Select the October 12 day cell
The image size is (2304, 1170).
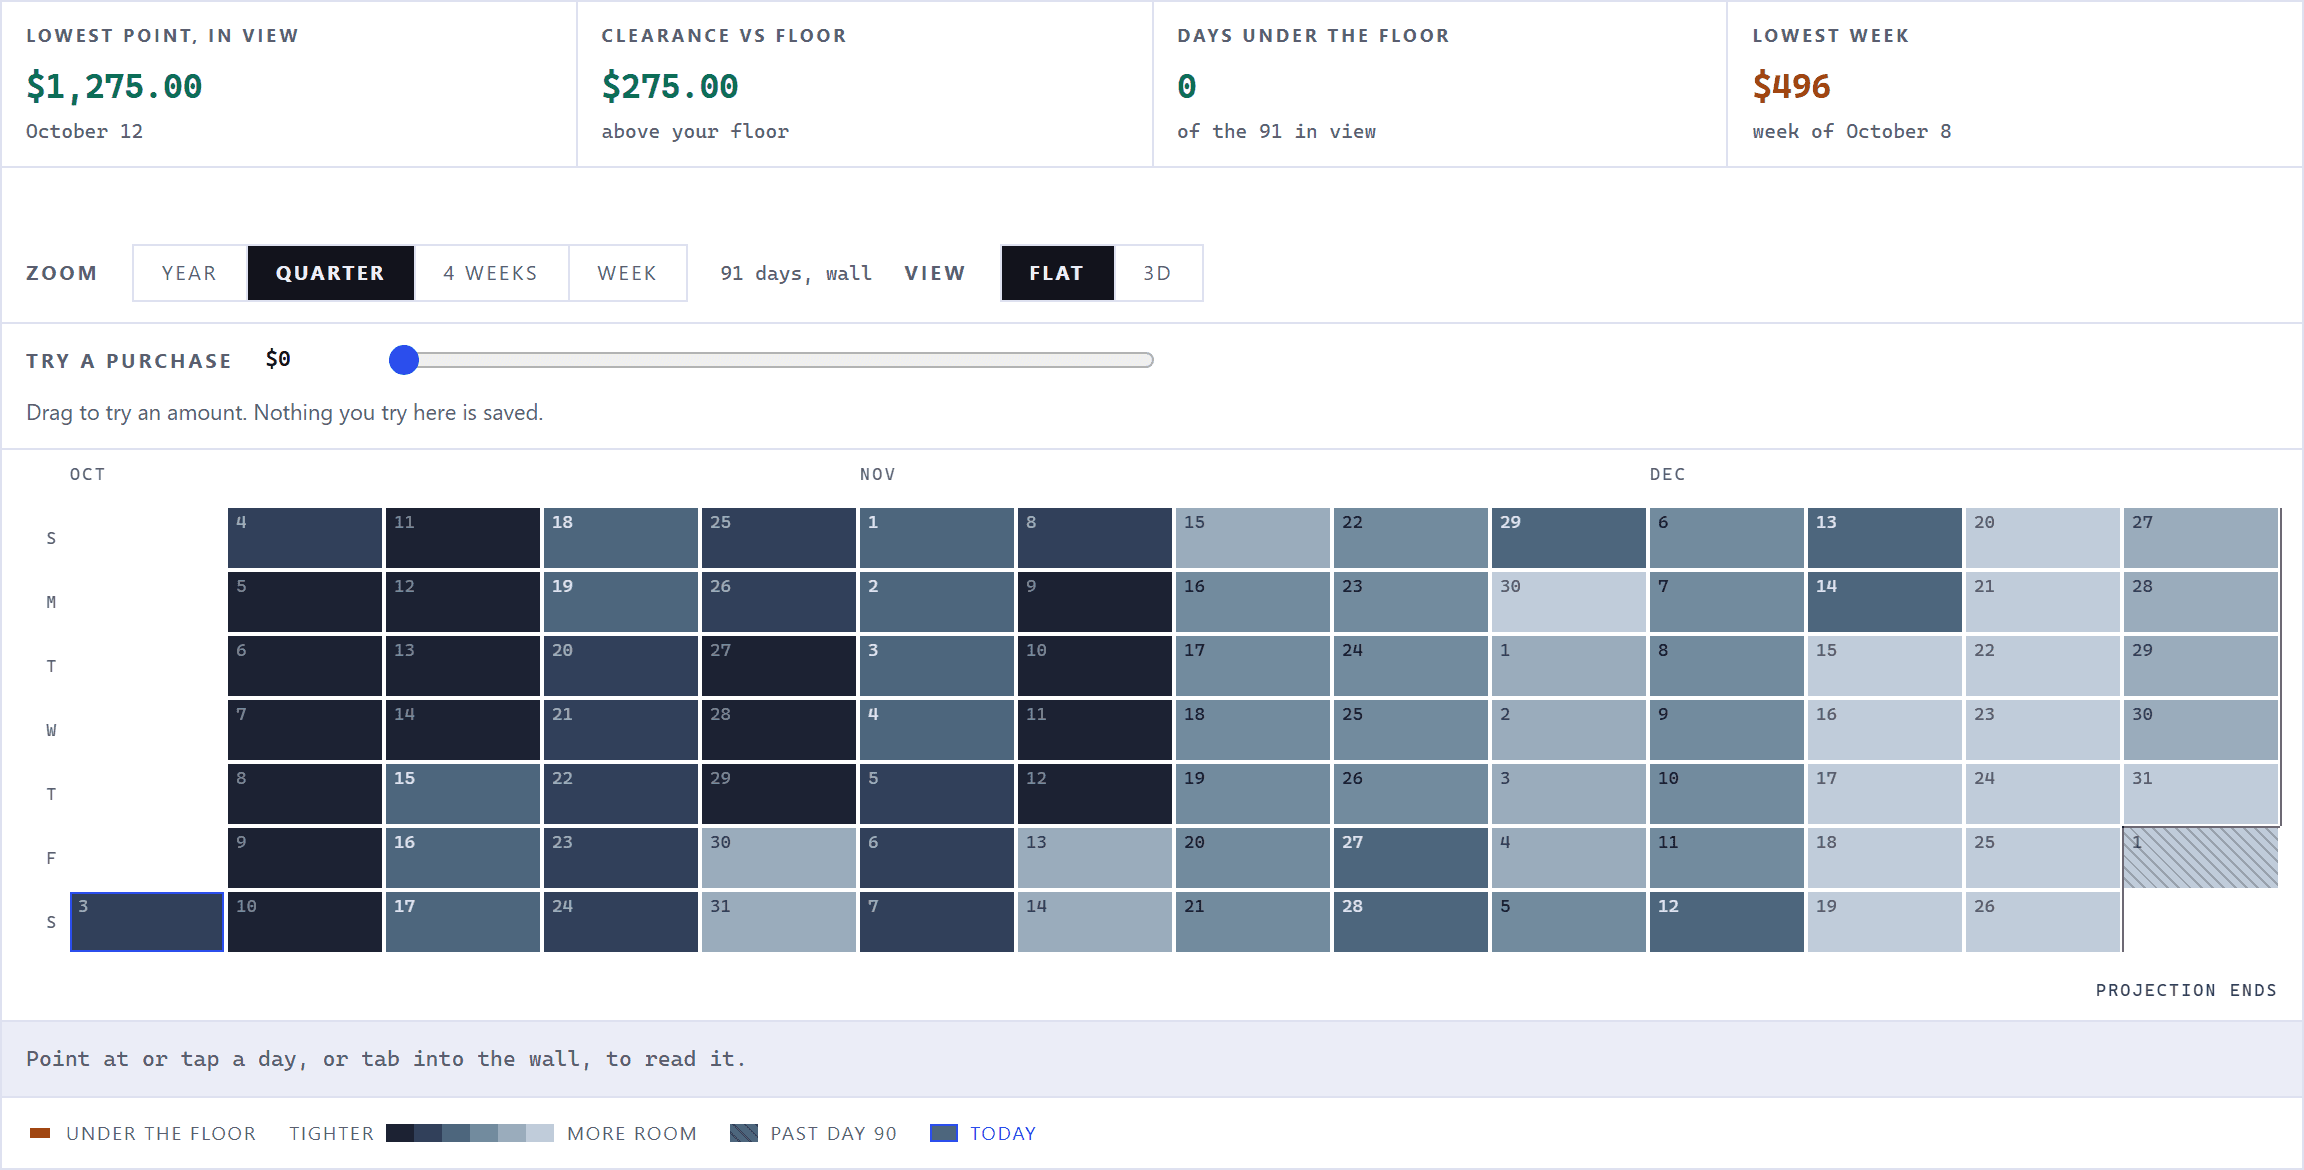click(x=463, y=602)
